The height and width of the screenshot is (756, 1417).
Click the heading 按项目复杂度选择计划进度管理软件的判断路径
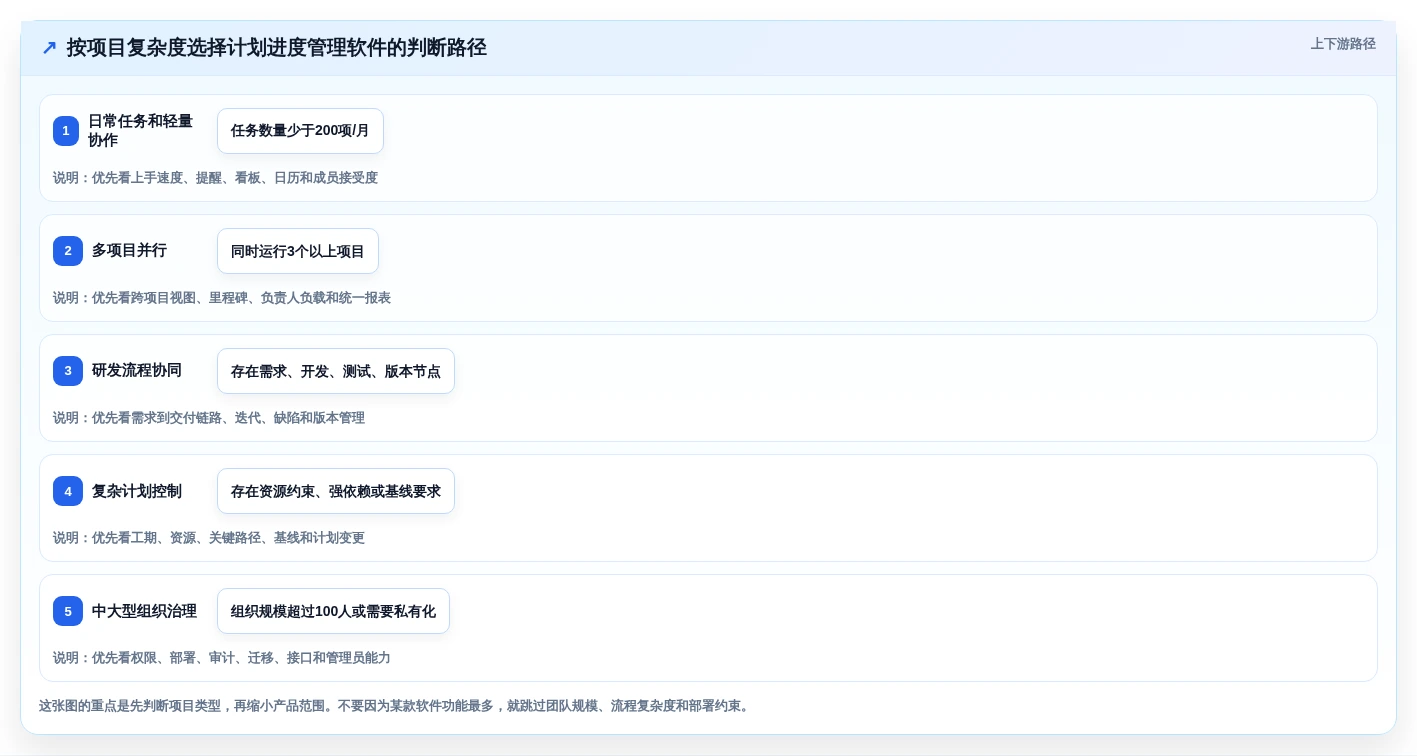click(x=277, y=47)
